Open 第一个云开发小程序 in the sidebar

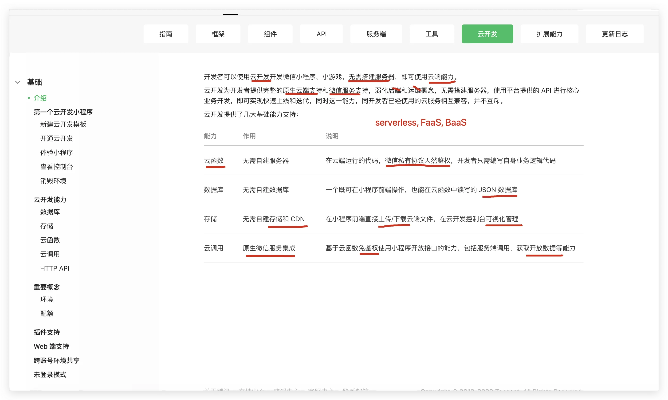pyautogui.click(x=63, y=112)
